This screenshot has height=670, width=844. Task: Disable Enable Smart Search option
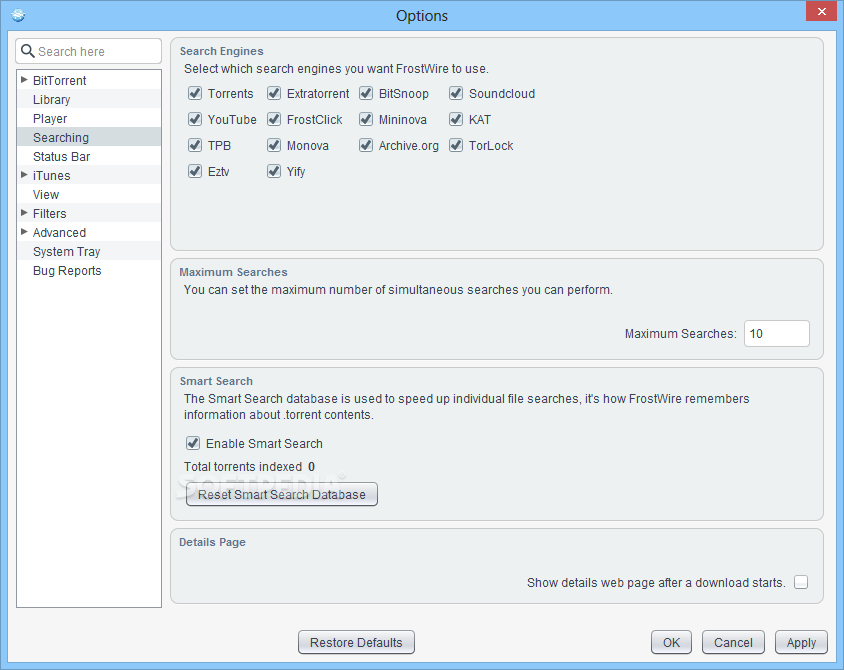(x=193, y=443)
